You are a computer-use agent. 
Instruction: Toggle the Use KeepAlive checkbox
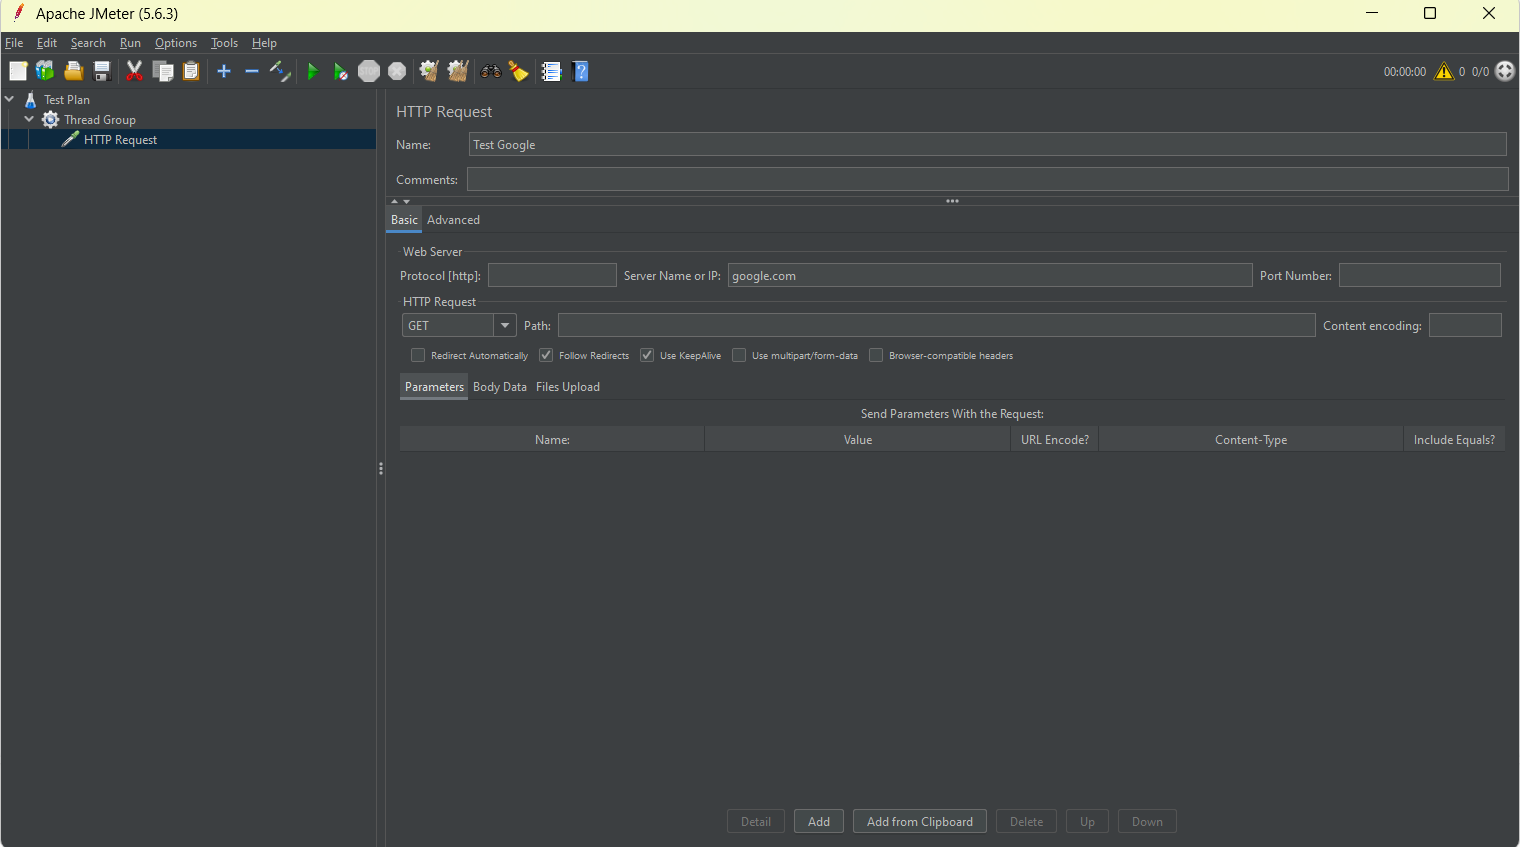click(x=647, y=355)
